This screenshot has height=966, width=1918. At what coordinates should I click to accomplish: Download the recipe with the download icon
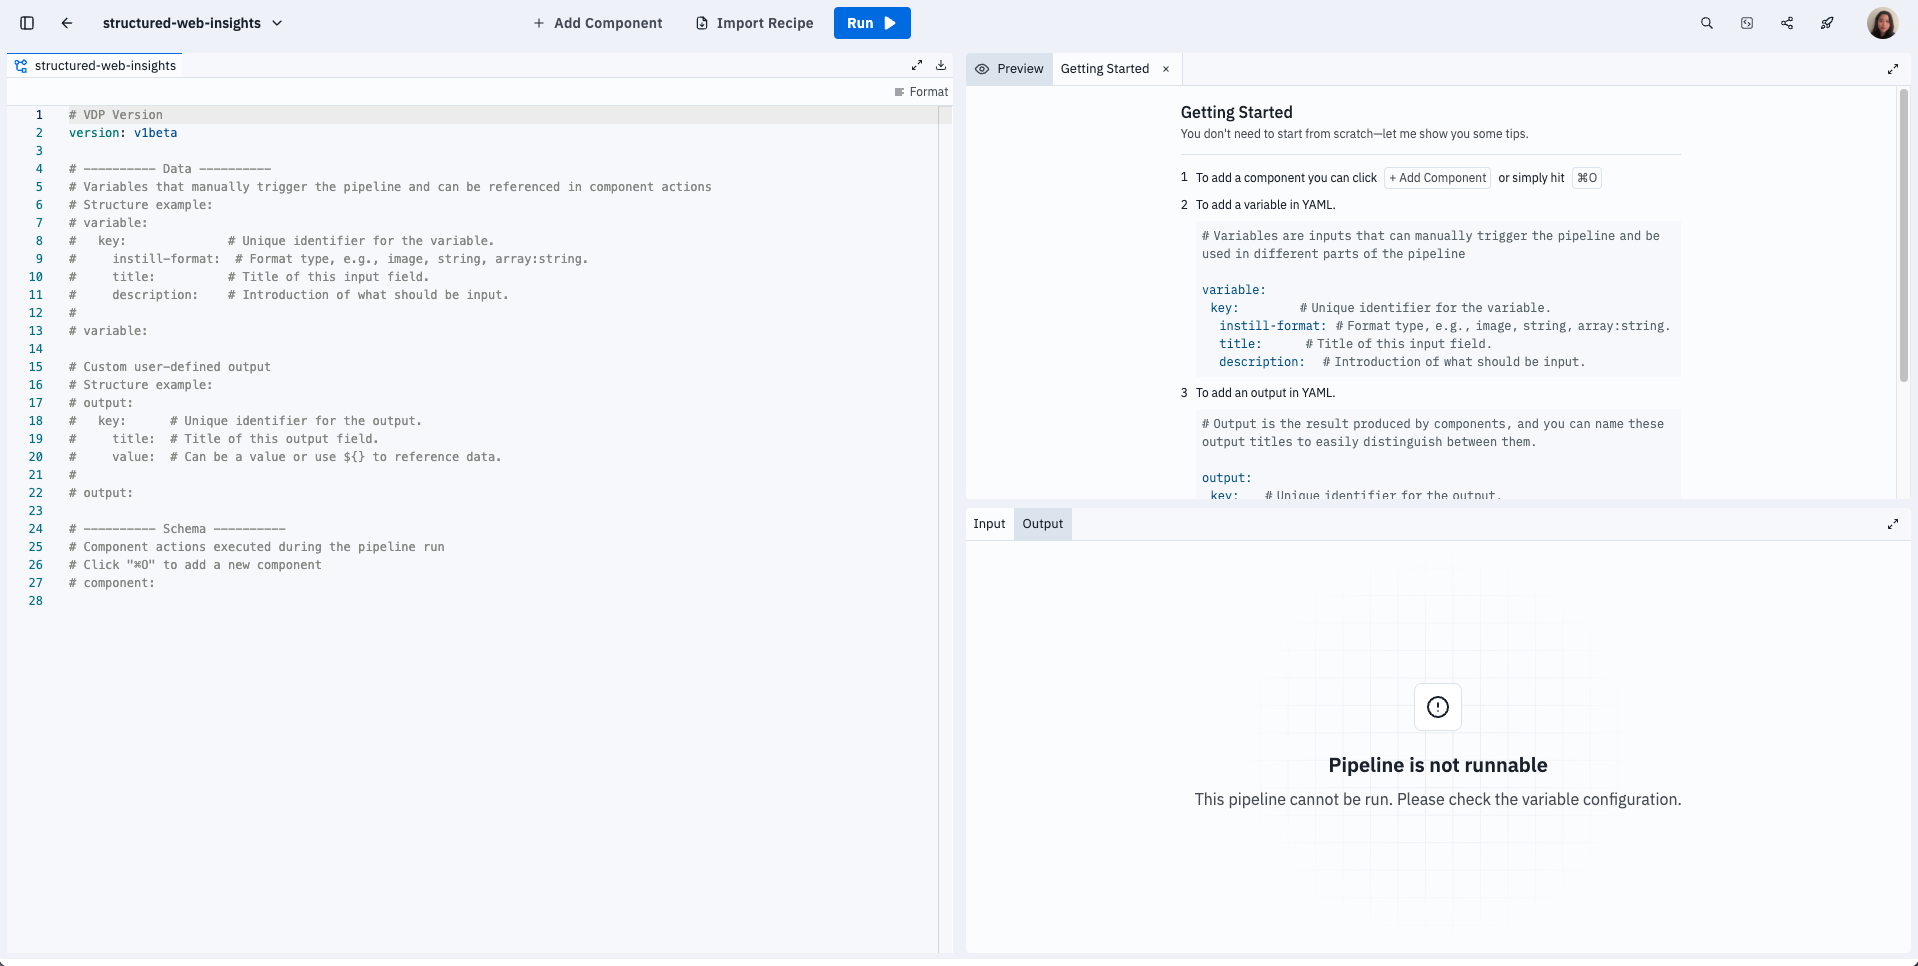(941, 65)
